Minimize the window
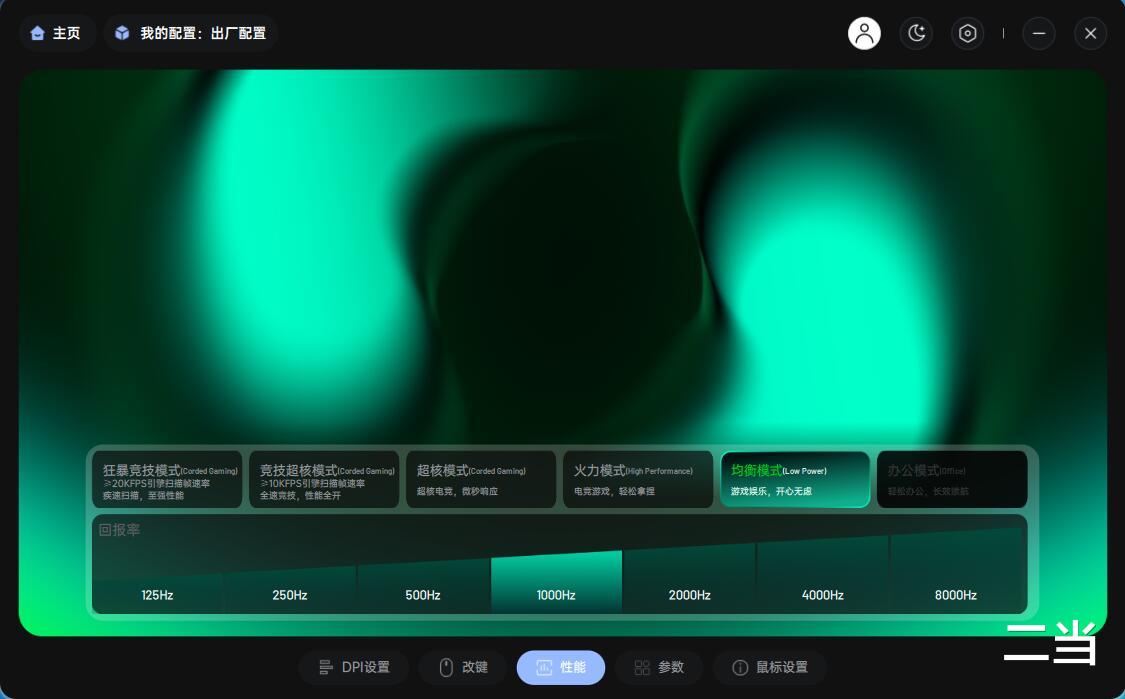 1038,33
